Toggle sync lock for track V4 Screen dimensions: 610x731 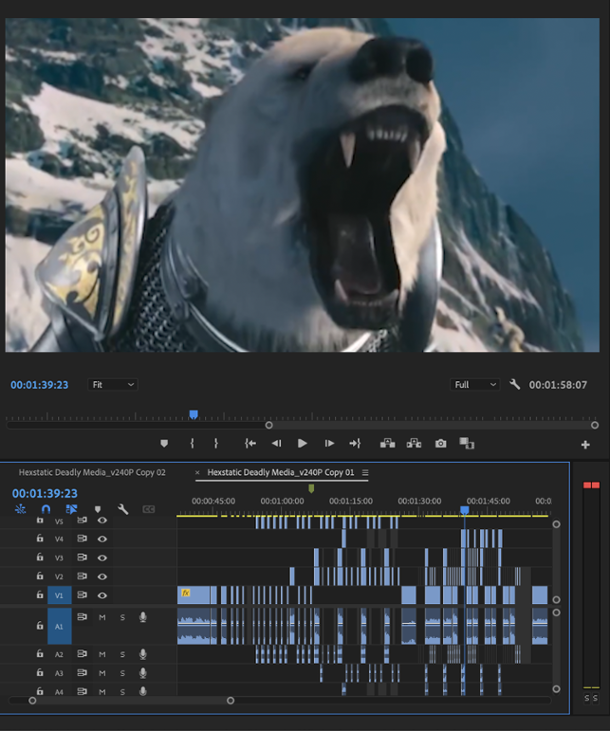(82, 538)
